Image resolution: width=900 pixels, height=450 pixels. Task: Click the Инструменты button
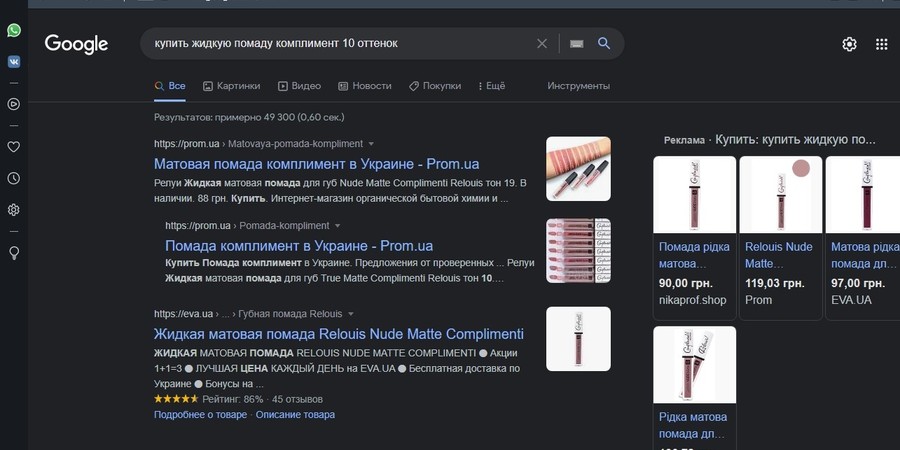click(x=578, y=86)
